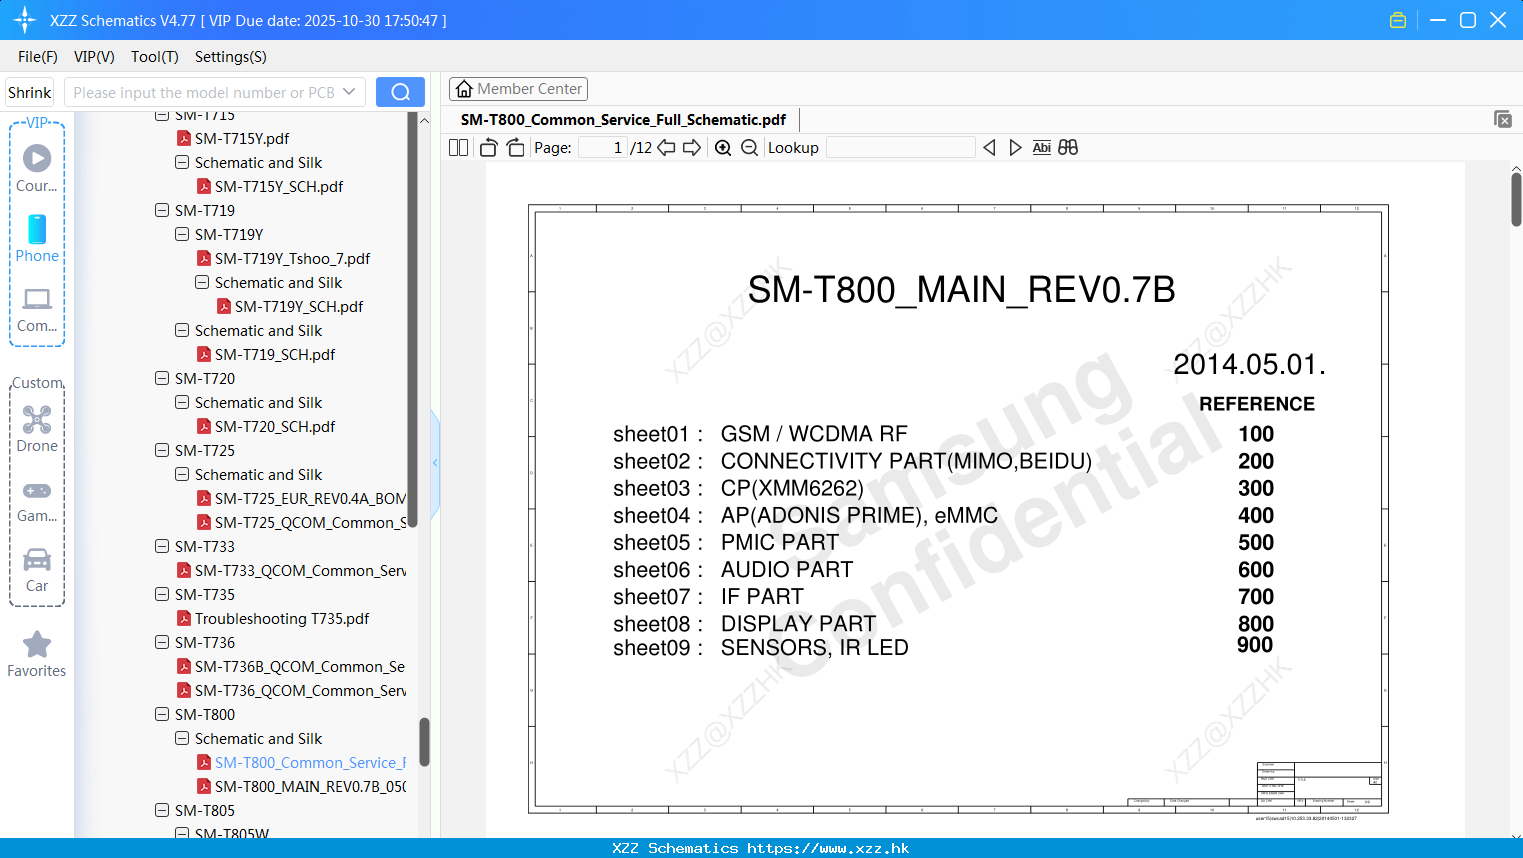Collapse the SM-T800 tree node
Screen dimensions: 1523x858
(162, 714)
